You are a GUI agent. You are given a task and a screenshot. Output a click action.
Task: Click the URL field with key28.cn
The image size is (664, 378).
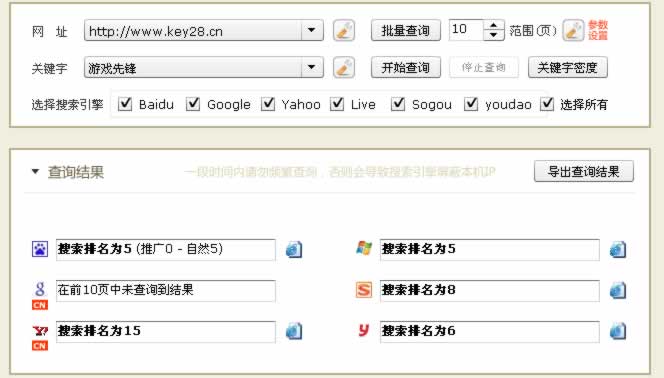[x=193, y=30]
